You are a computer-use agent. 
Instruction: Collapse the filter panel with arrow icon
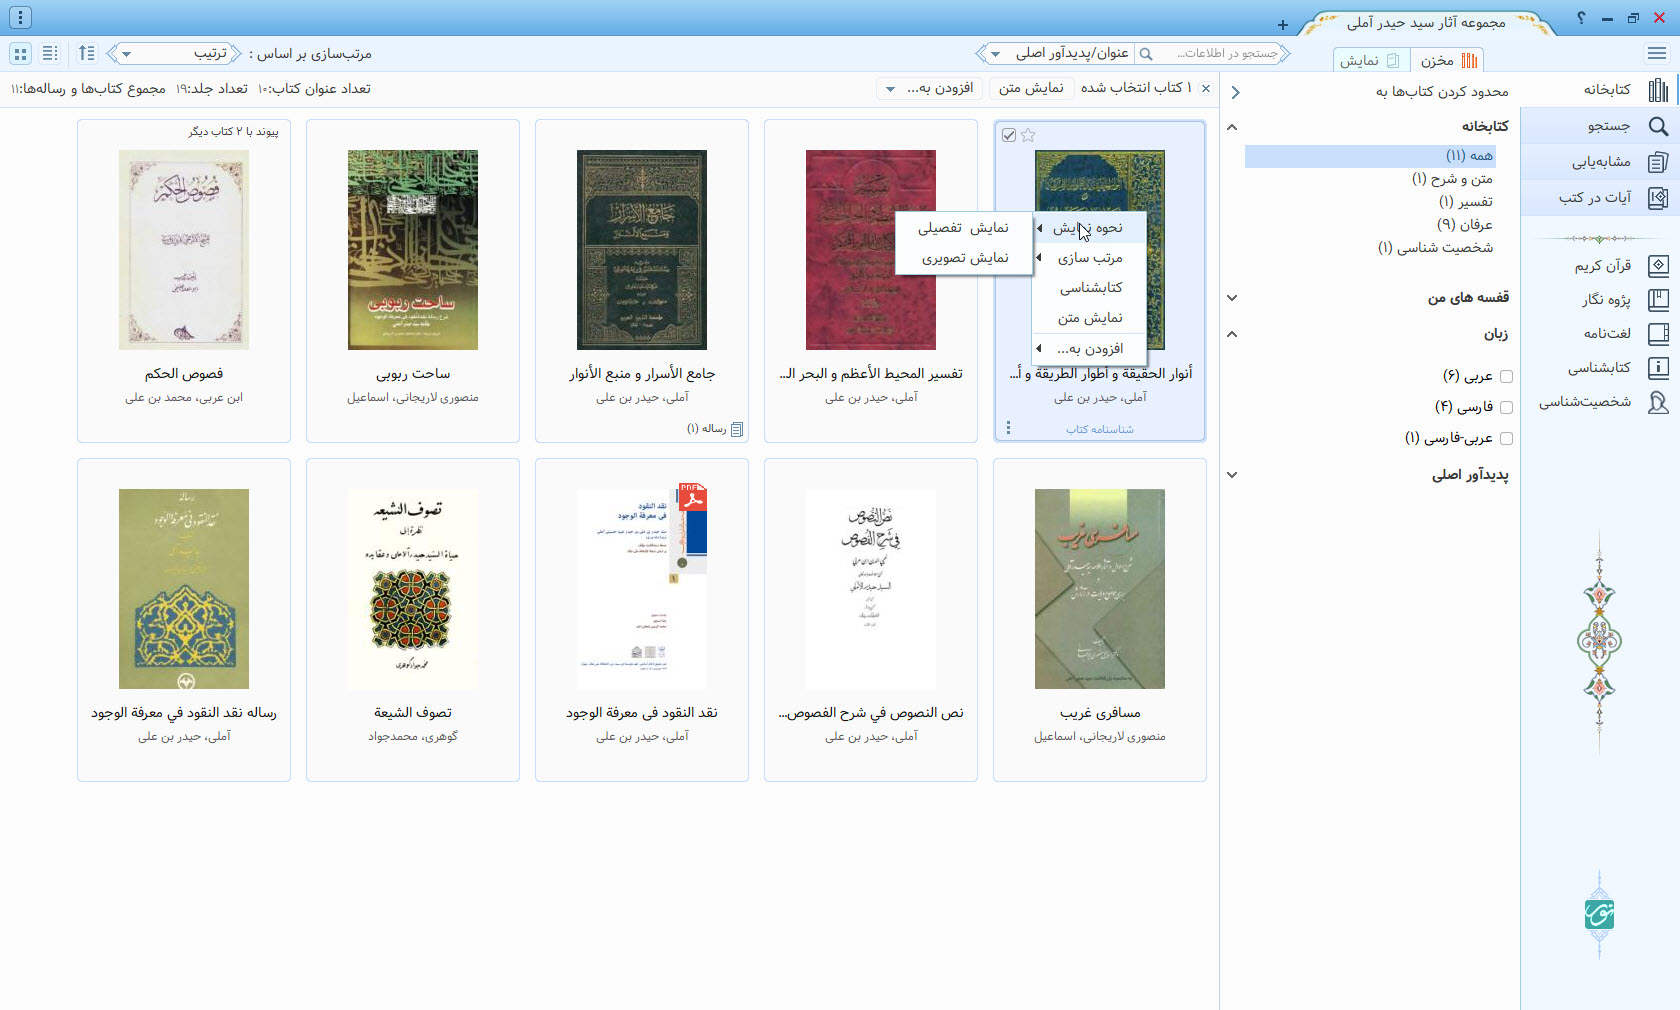coord(1236,92)
